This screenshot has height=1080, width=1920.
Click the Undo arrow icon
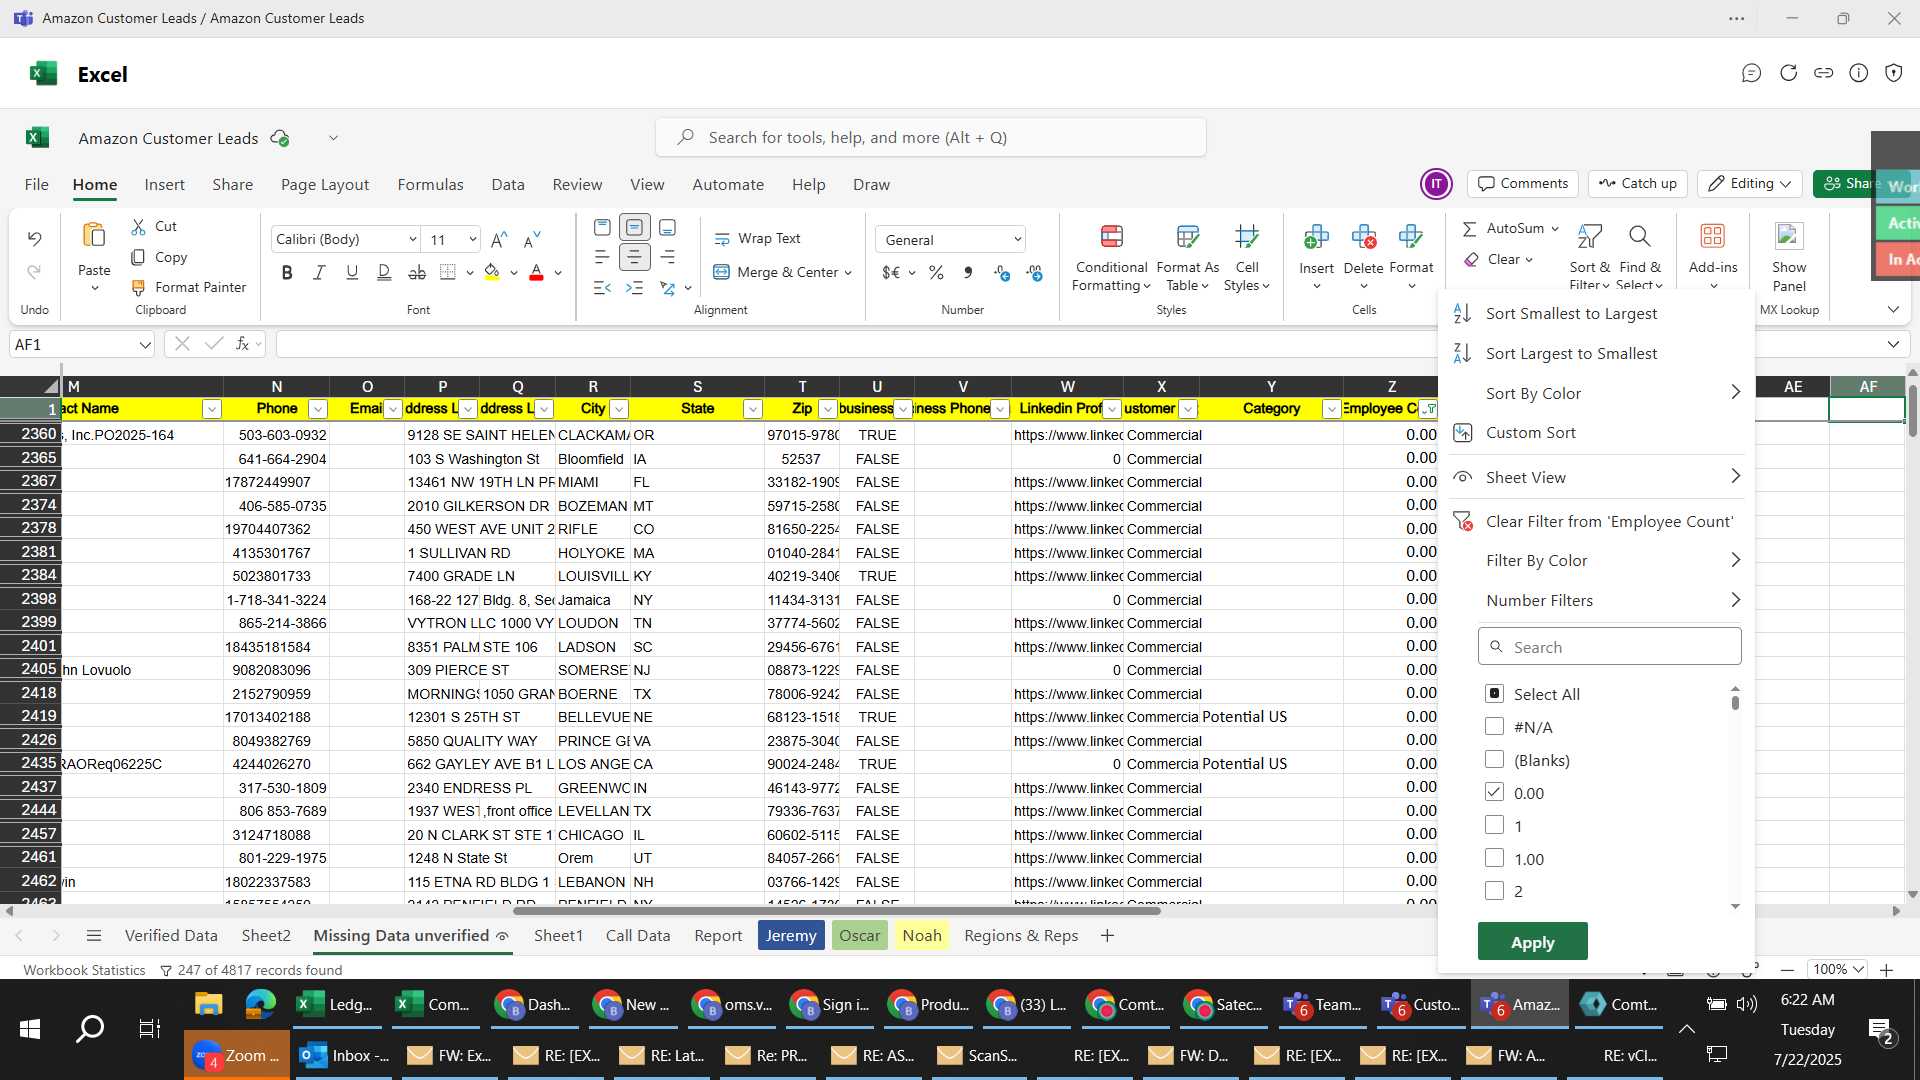(x=34, y=238)
